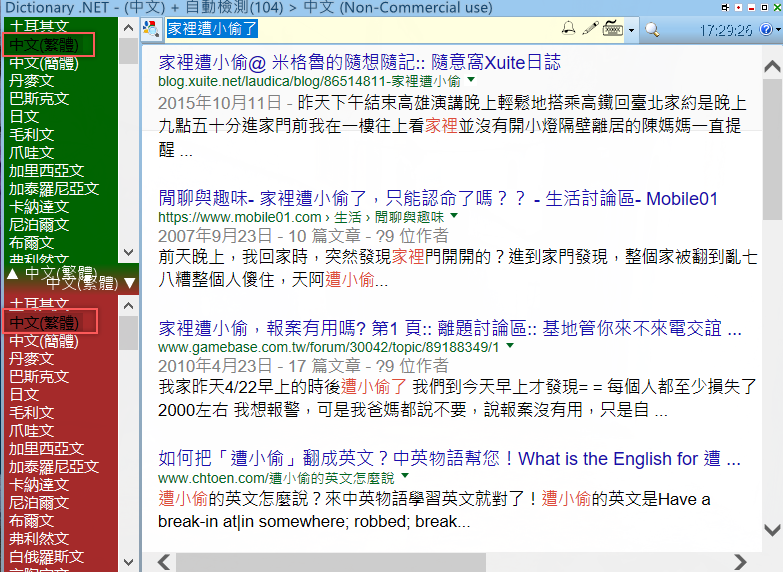Click the green list scrollbar thumb

(x=128, y=50)
